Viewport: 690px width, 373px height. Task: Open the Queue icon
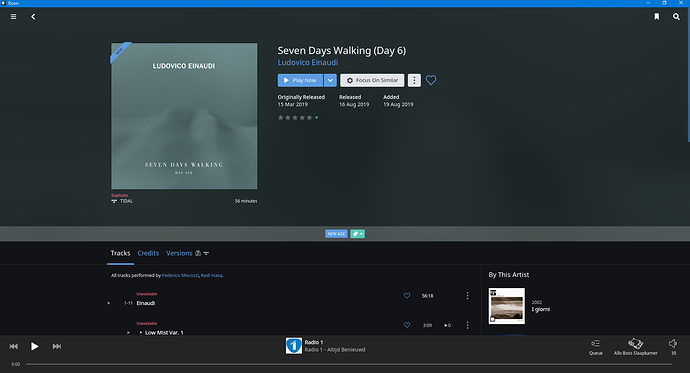pos(596,344)
